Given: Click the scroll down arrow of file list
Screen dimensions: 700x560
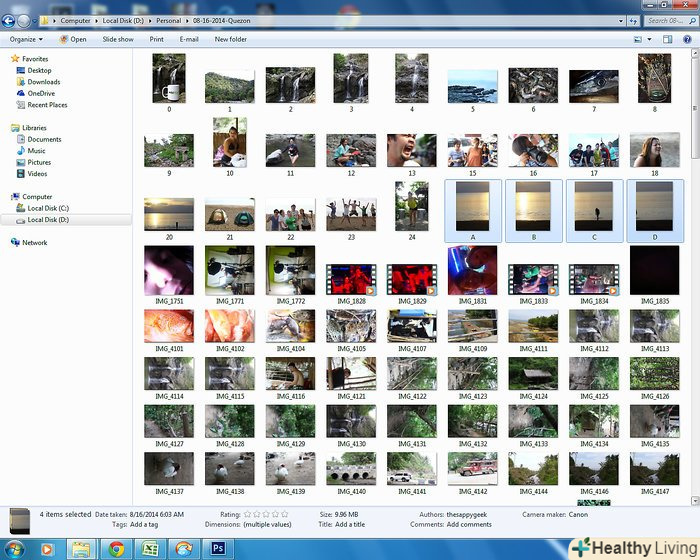Looking at the screenshot, I should point(695,501).
